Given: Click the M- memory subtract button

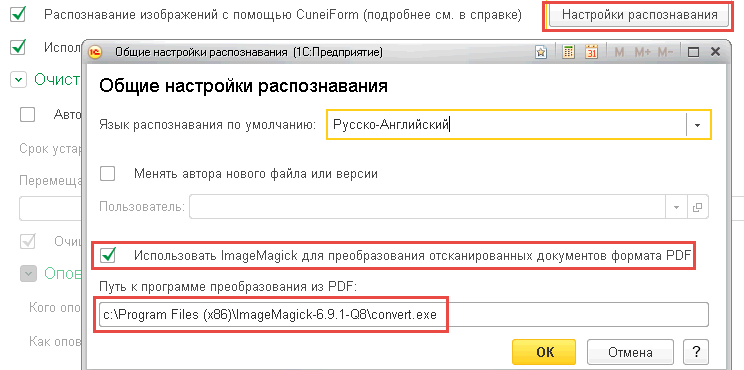Looking at the screenshot, I should pos(665,52).
